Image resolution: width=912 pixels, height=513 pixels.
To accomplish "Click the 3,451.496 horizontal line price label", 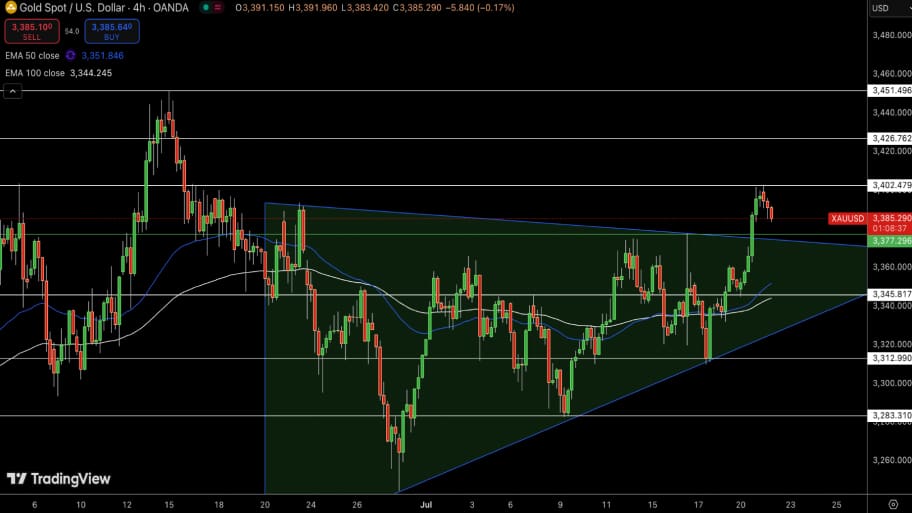I will pyautogui.click(x=890, y=91).
